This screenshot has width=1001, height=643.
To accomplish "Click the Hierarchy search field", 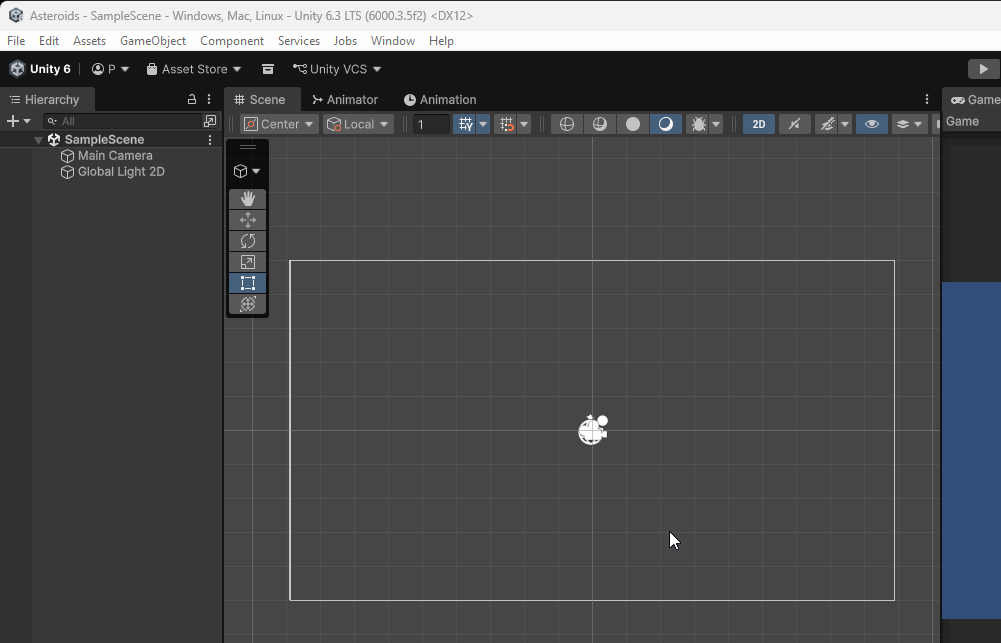I will [x=123, y=121].
